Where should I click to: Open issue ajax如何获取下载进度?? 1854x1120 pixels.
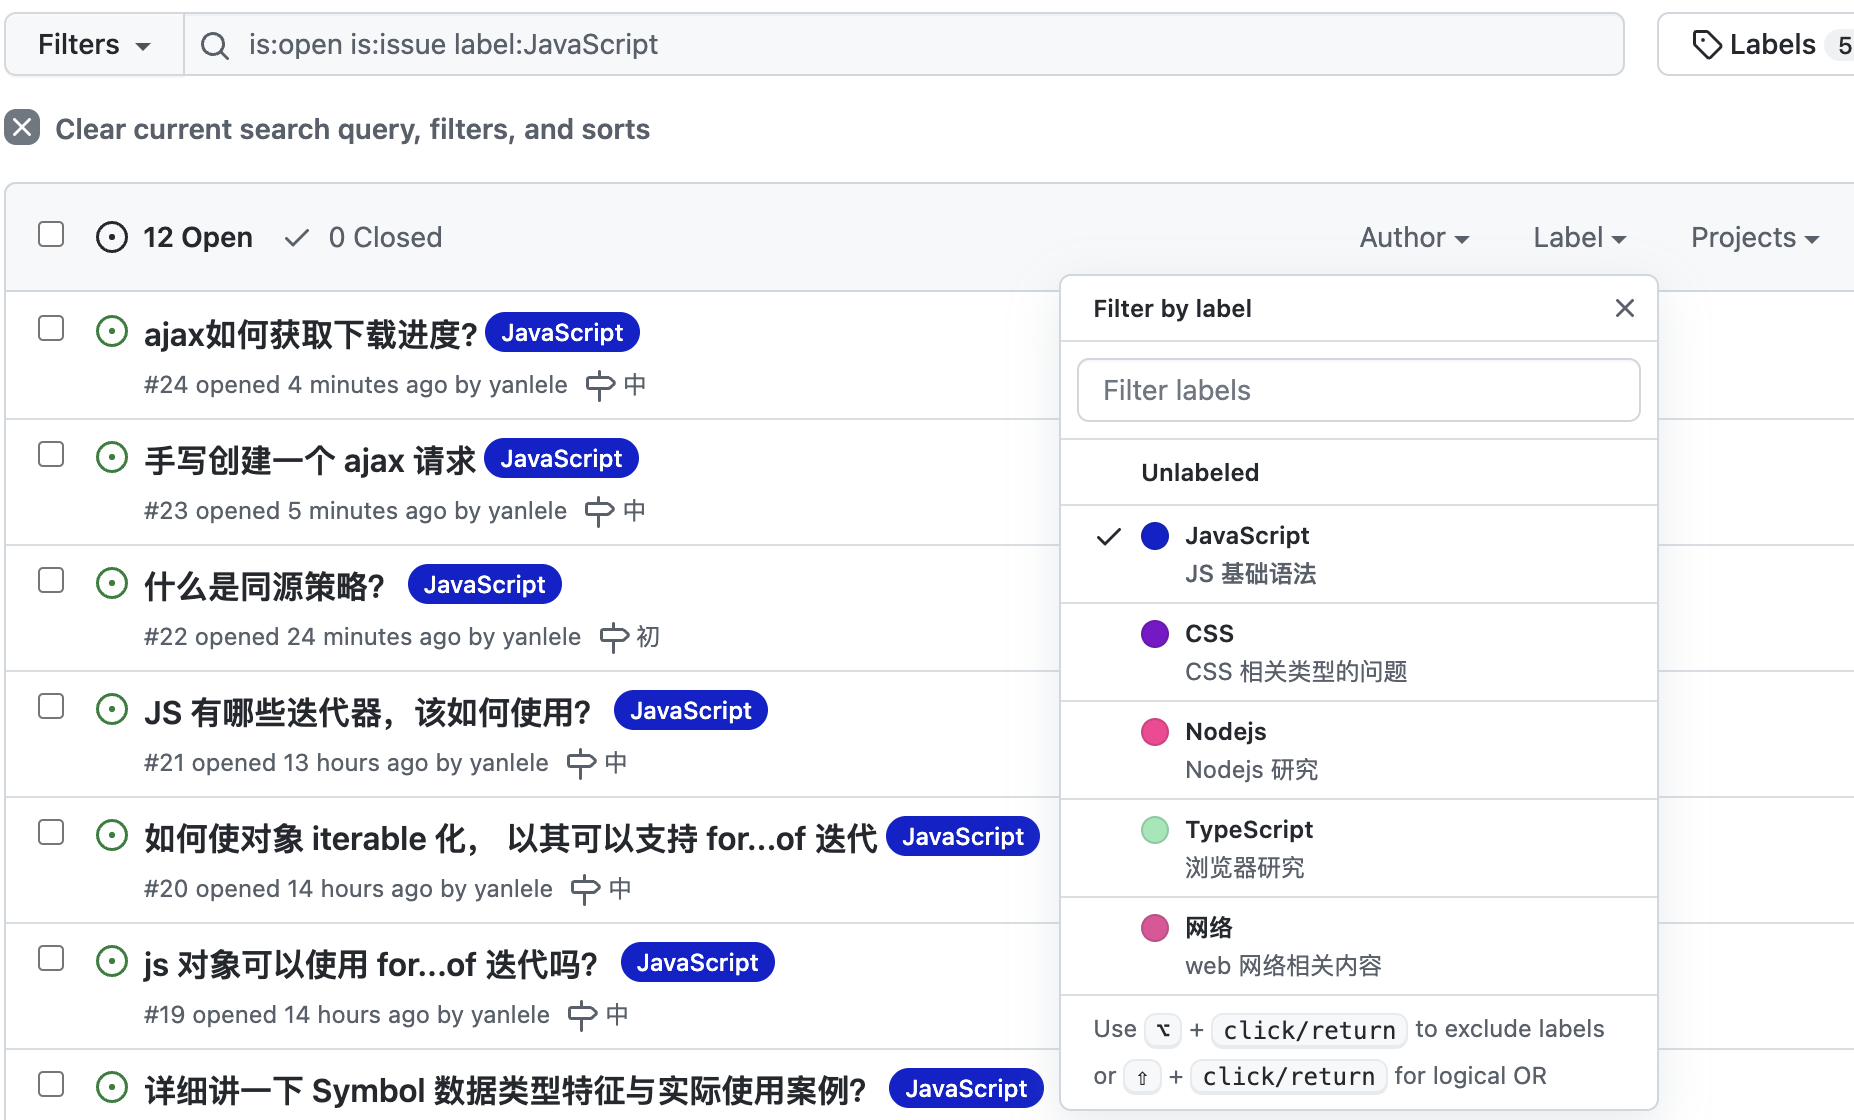pos(310,334)
